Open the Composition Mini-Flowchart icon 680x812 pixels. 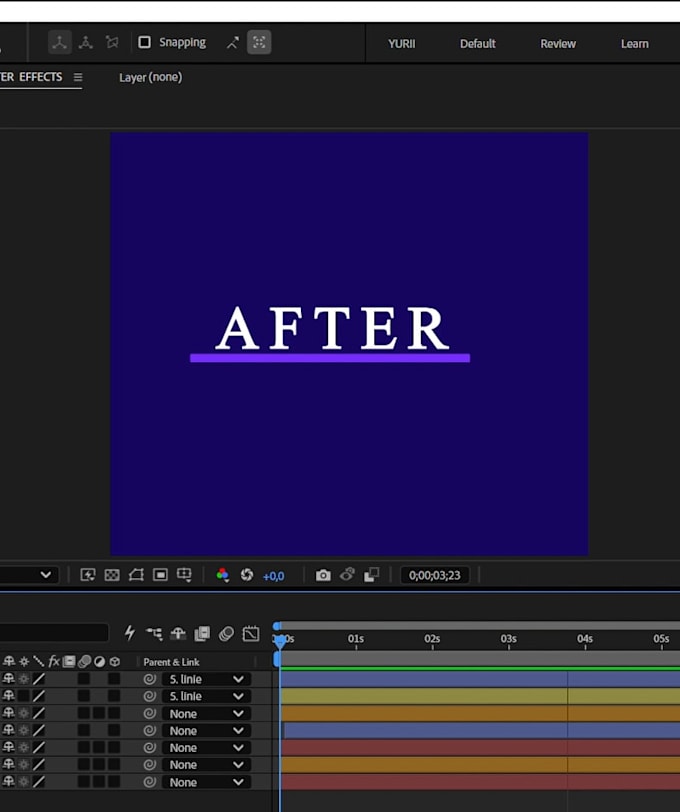pyautogui.click(x=154, y=633)
